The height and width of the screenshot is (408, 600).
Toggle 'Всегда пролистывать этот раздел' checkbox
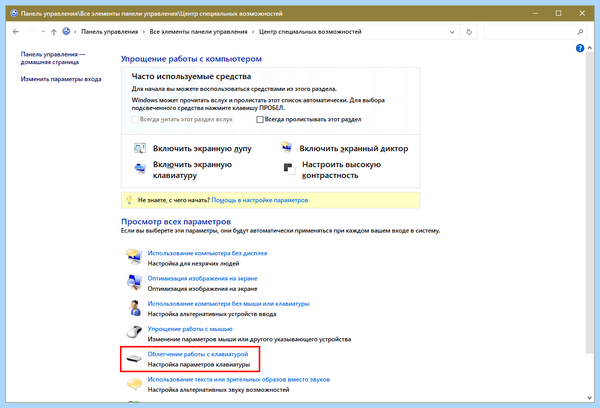[259, 119]
